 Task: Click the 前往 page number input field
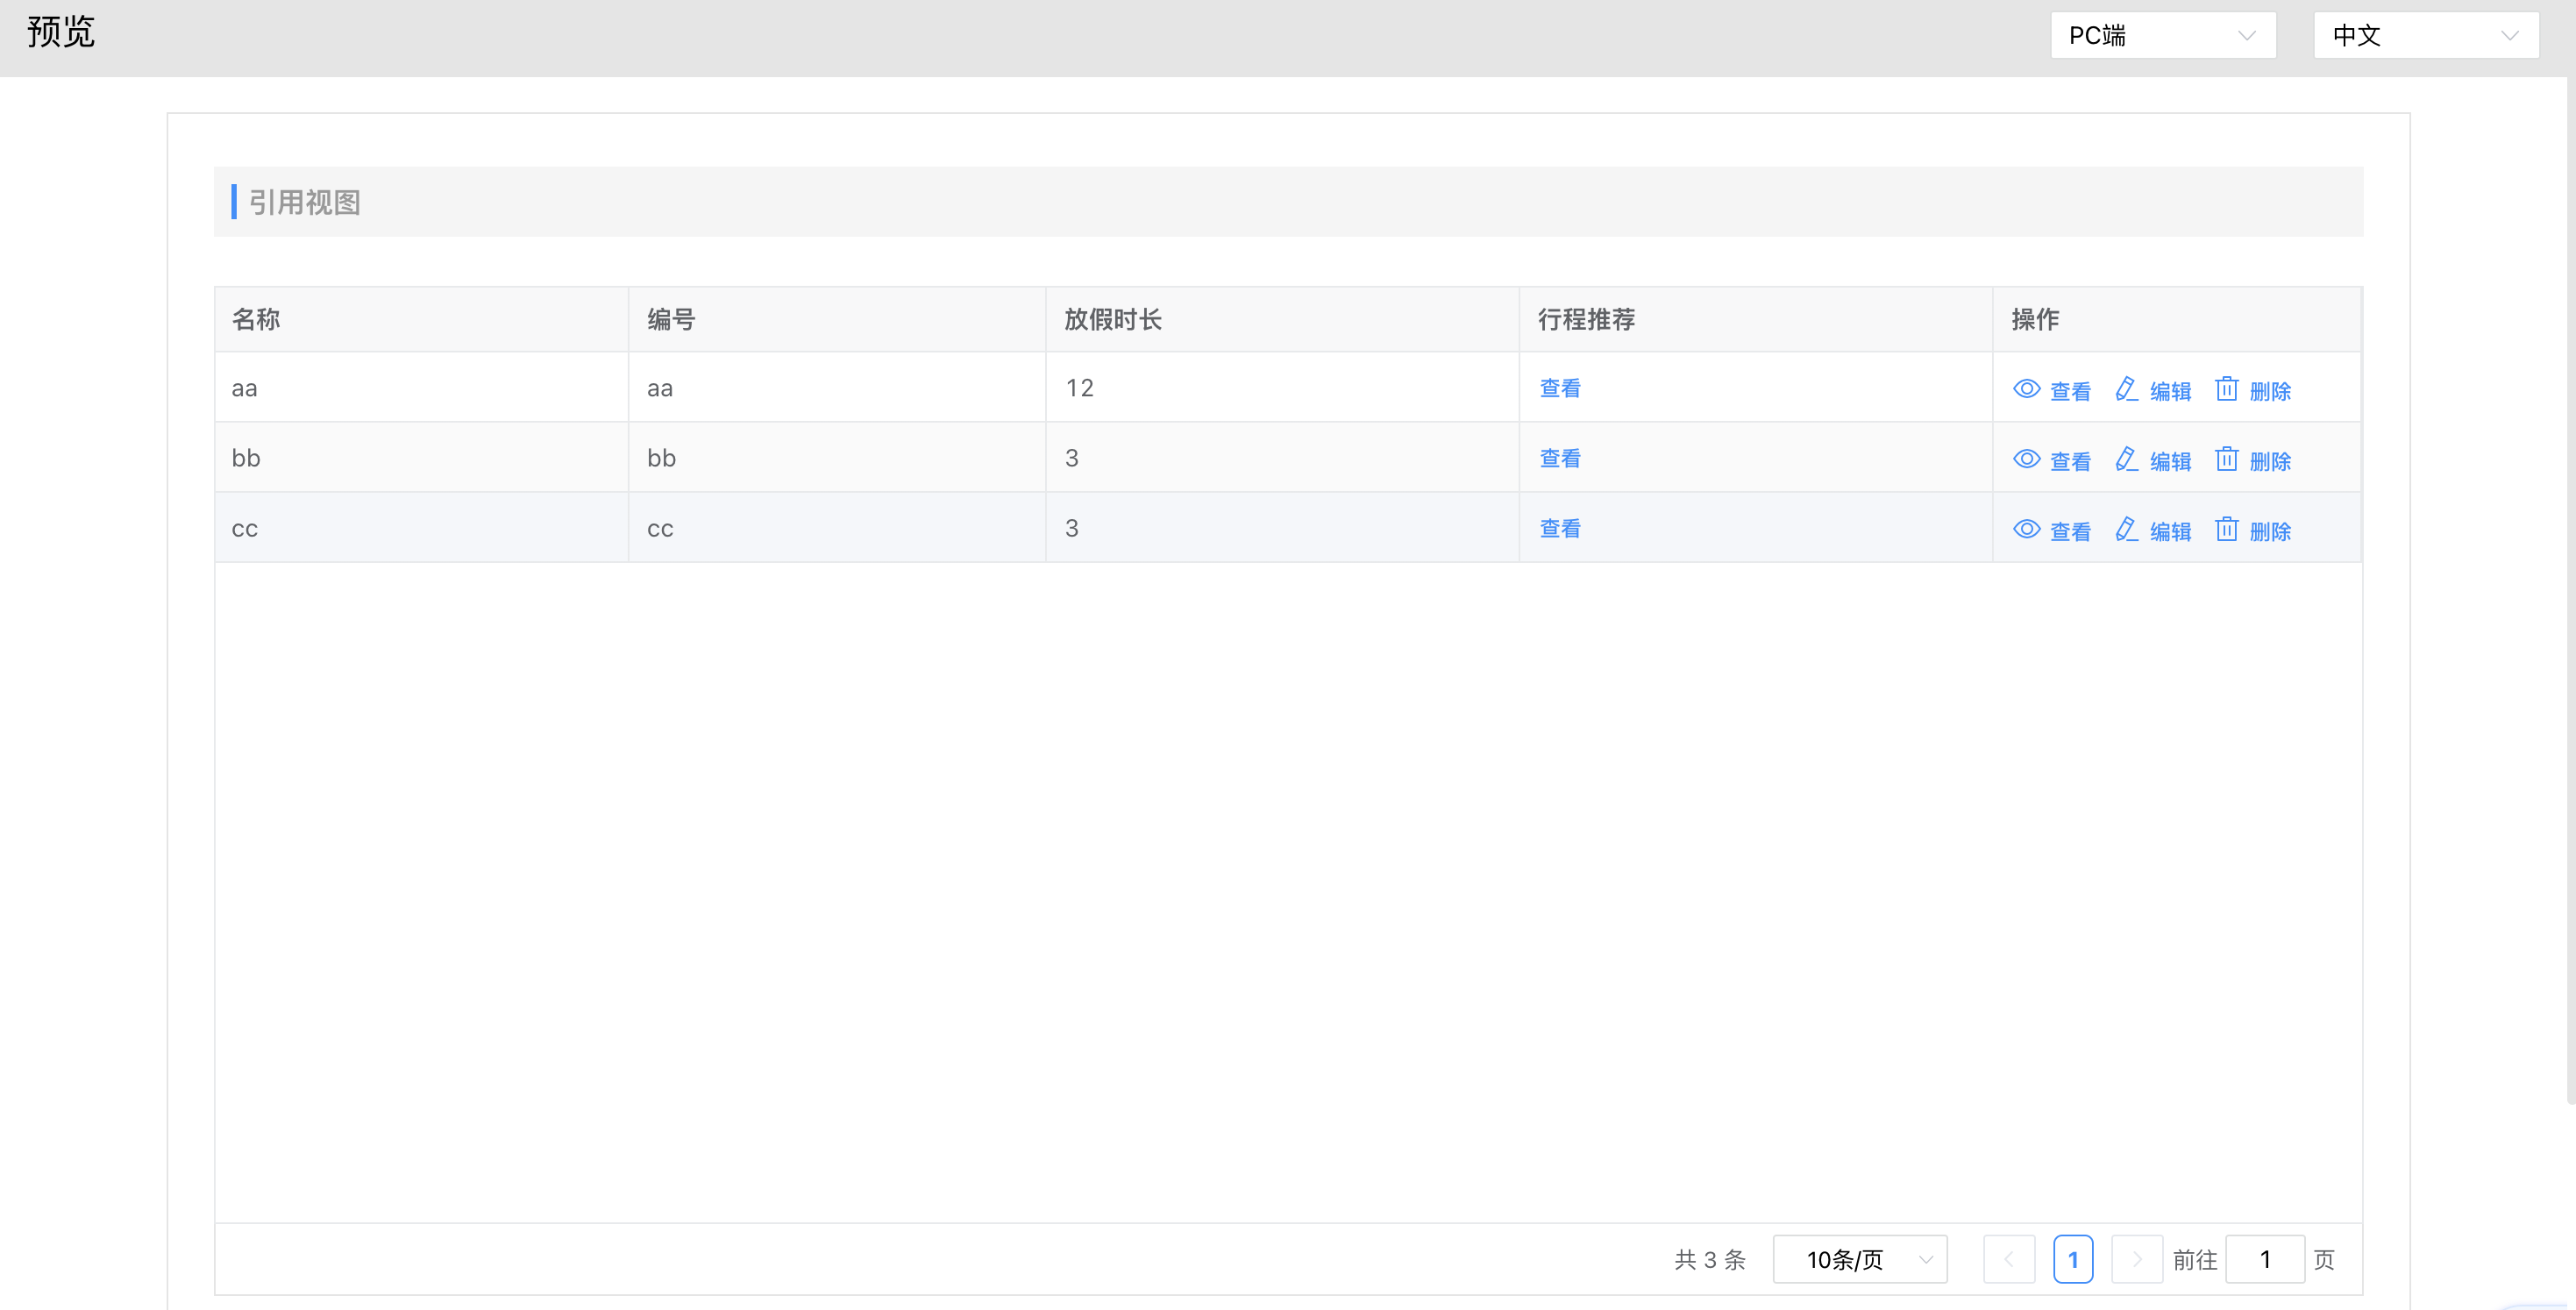(x=2264, y=1259)
